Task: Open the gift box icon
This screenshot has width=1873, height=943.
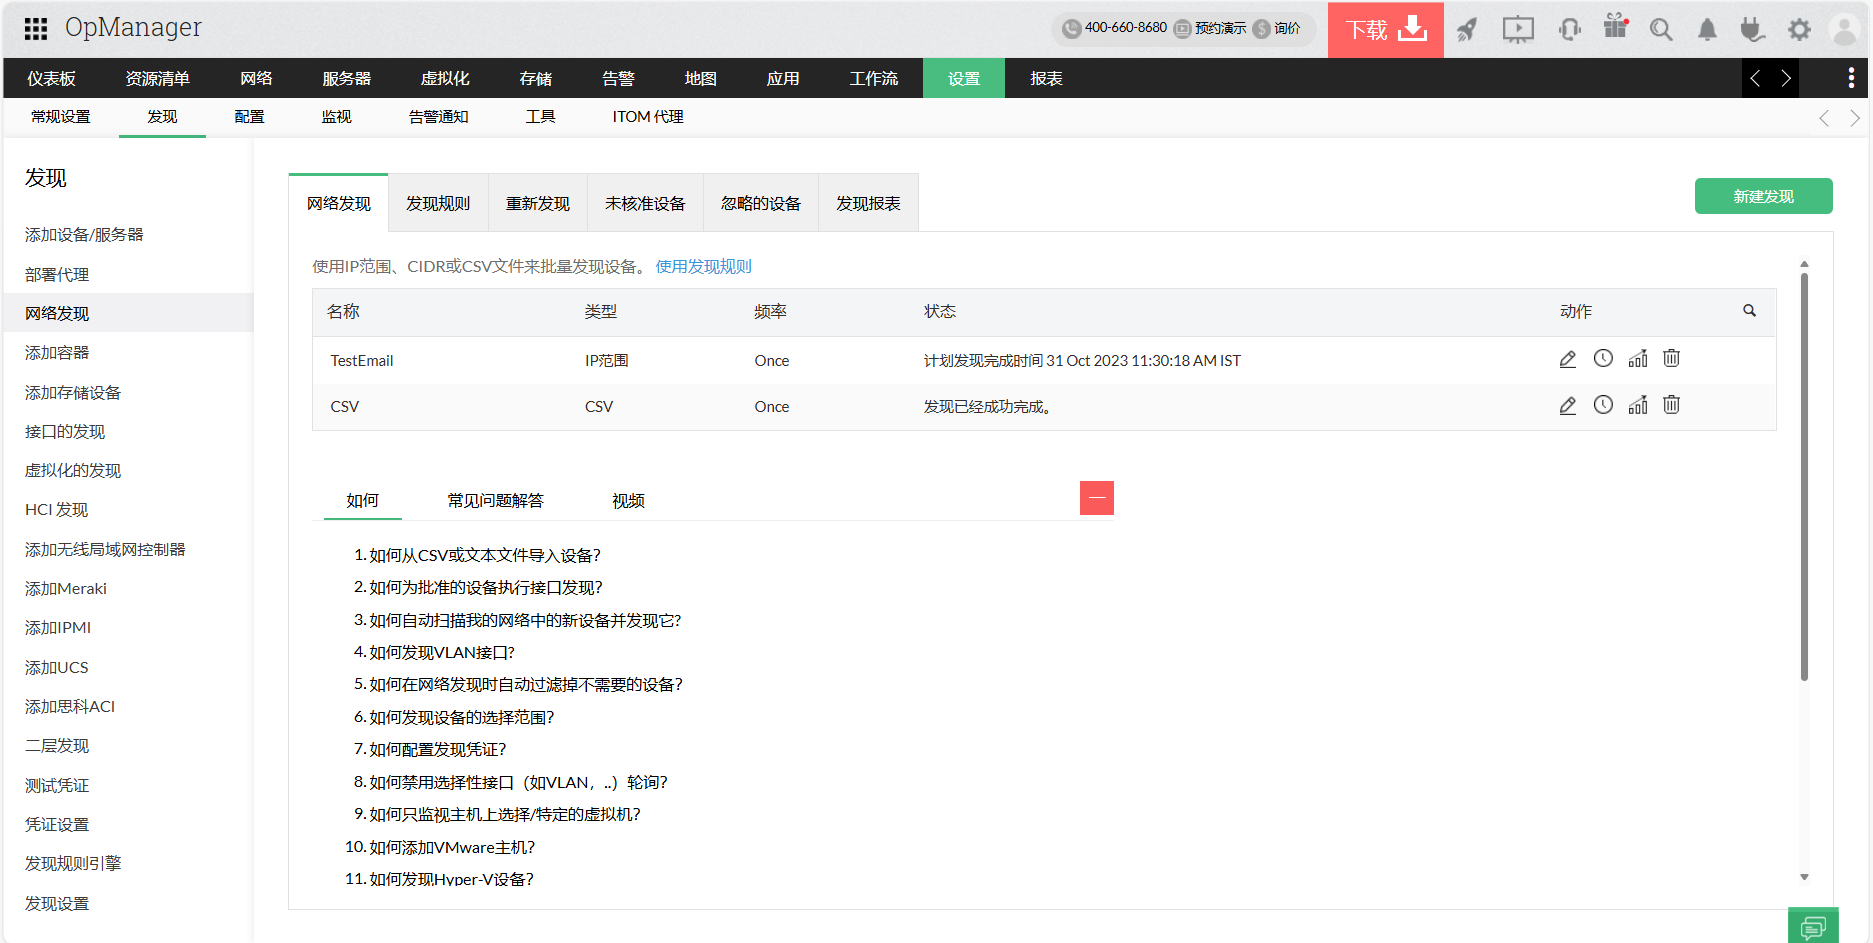Action: (1615, 27)
